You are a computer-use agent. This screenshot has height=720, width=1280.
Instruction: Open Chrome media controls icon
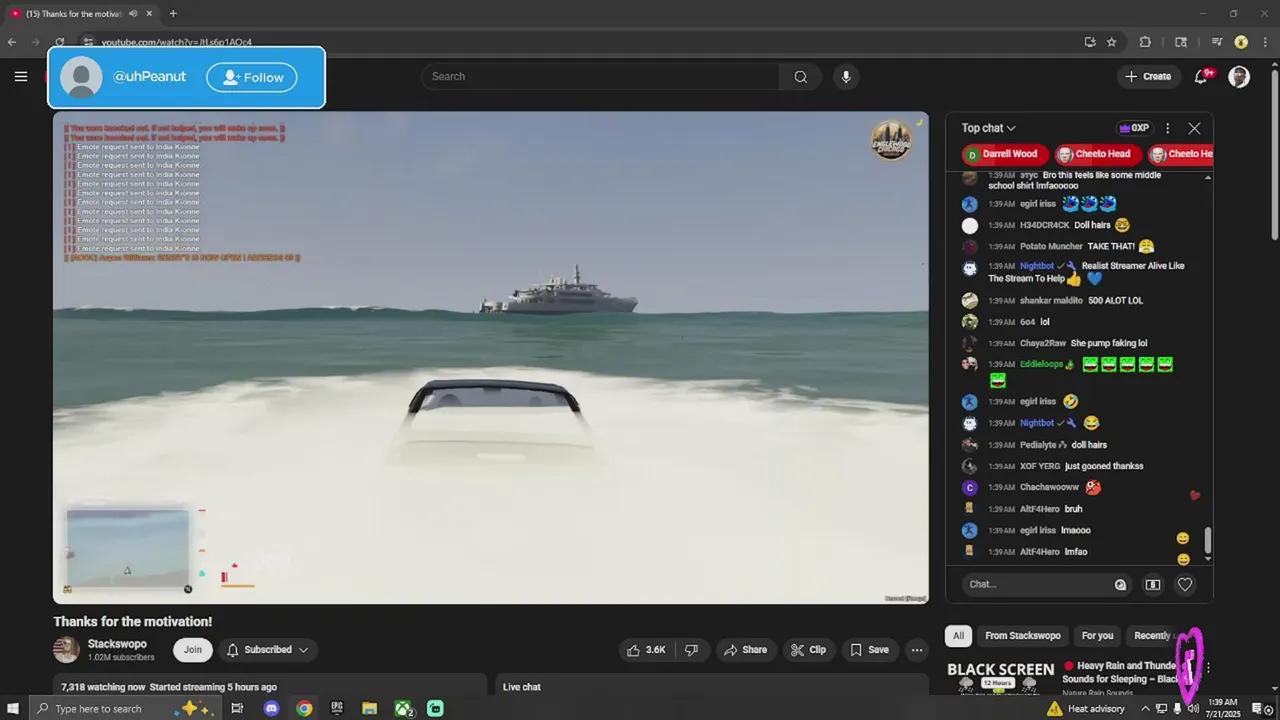tap(1217, 42)
